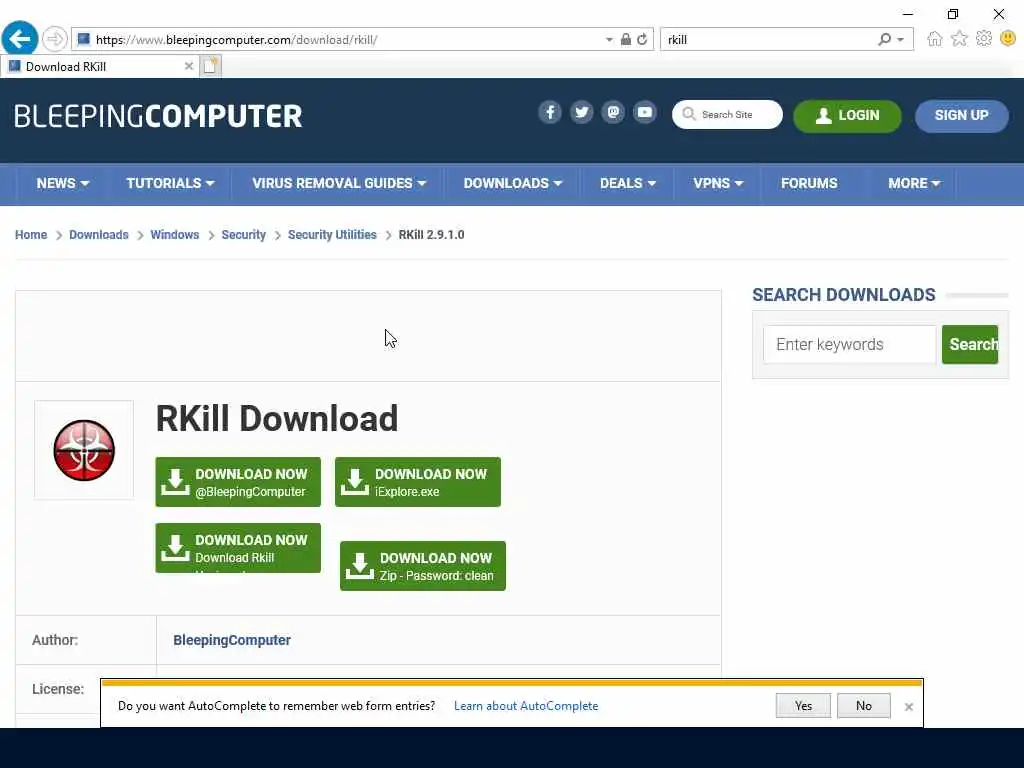Close the Download RKill tab
The image size is (1024, 768).
(189, 66)
